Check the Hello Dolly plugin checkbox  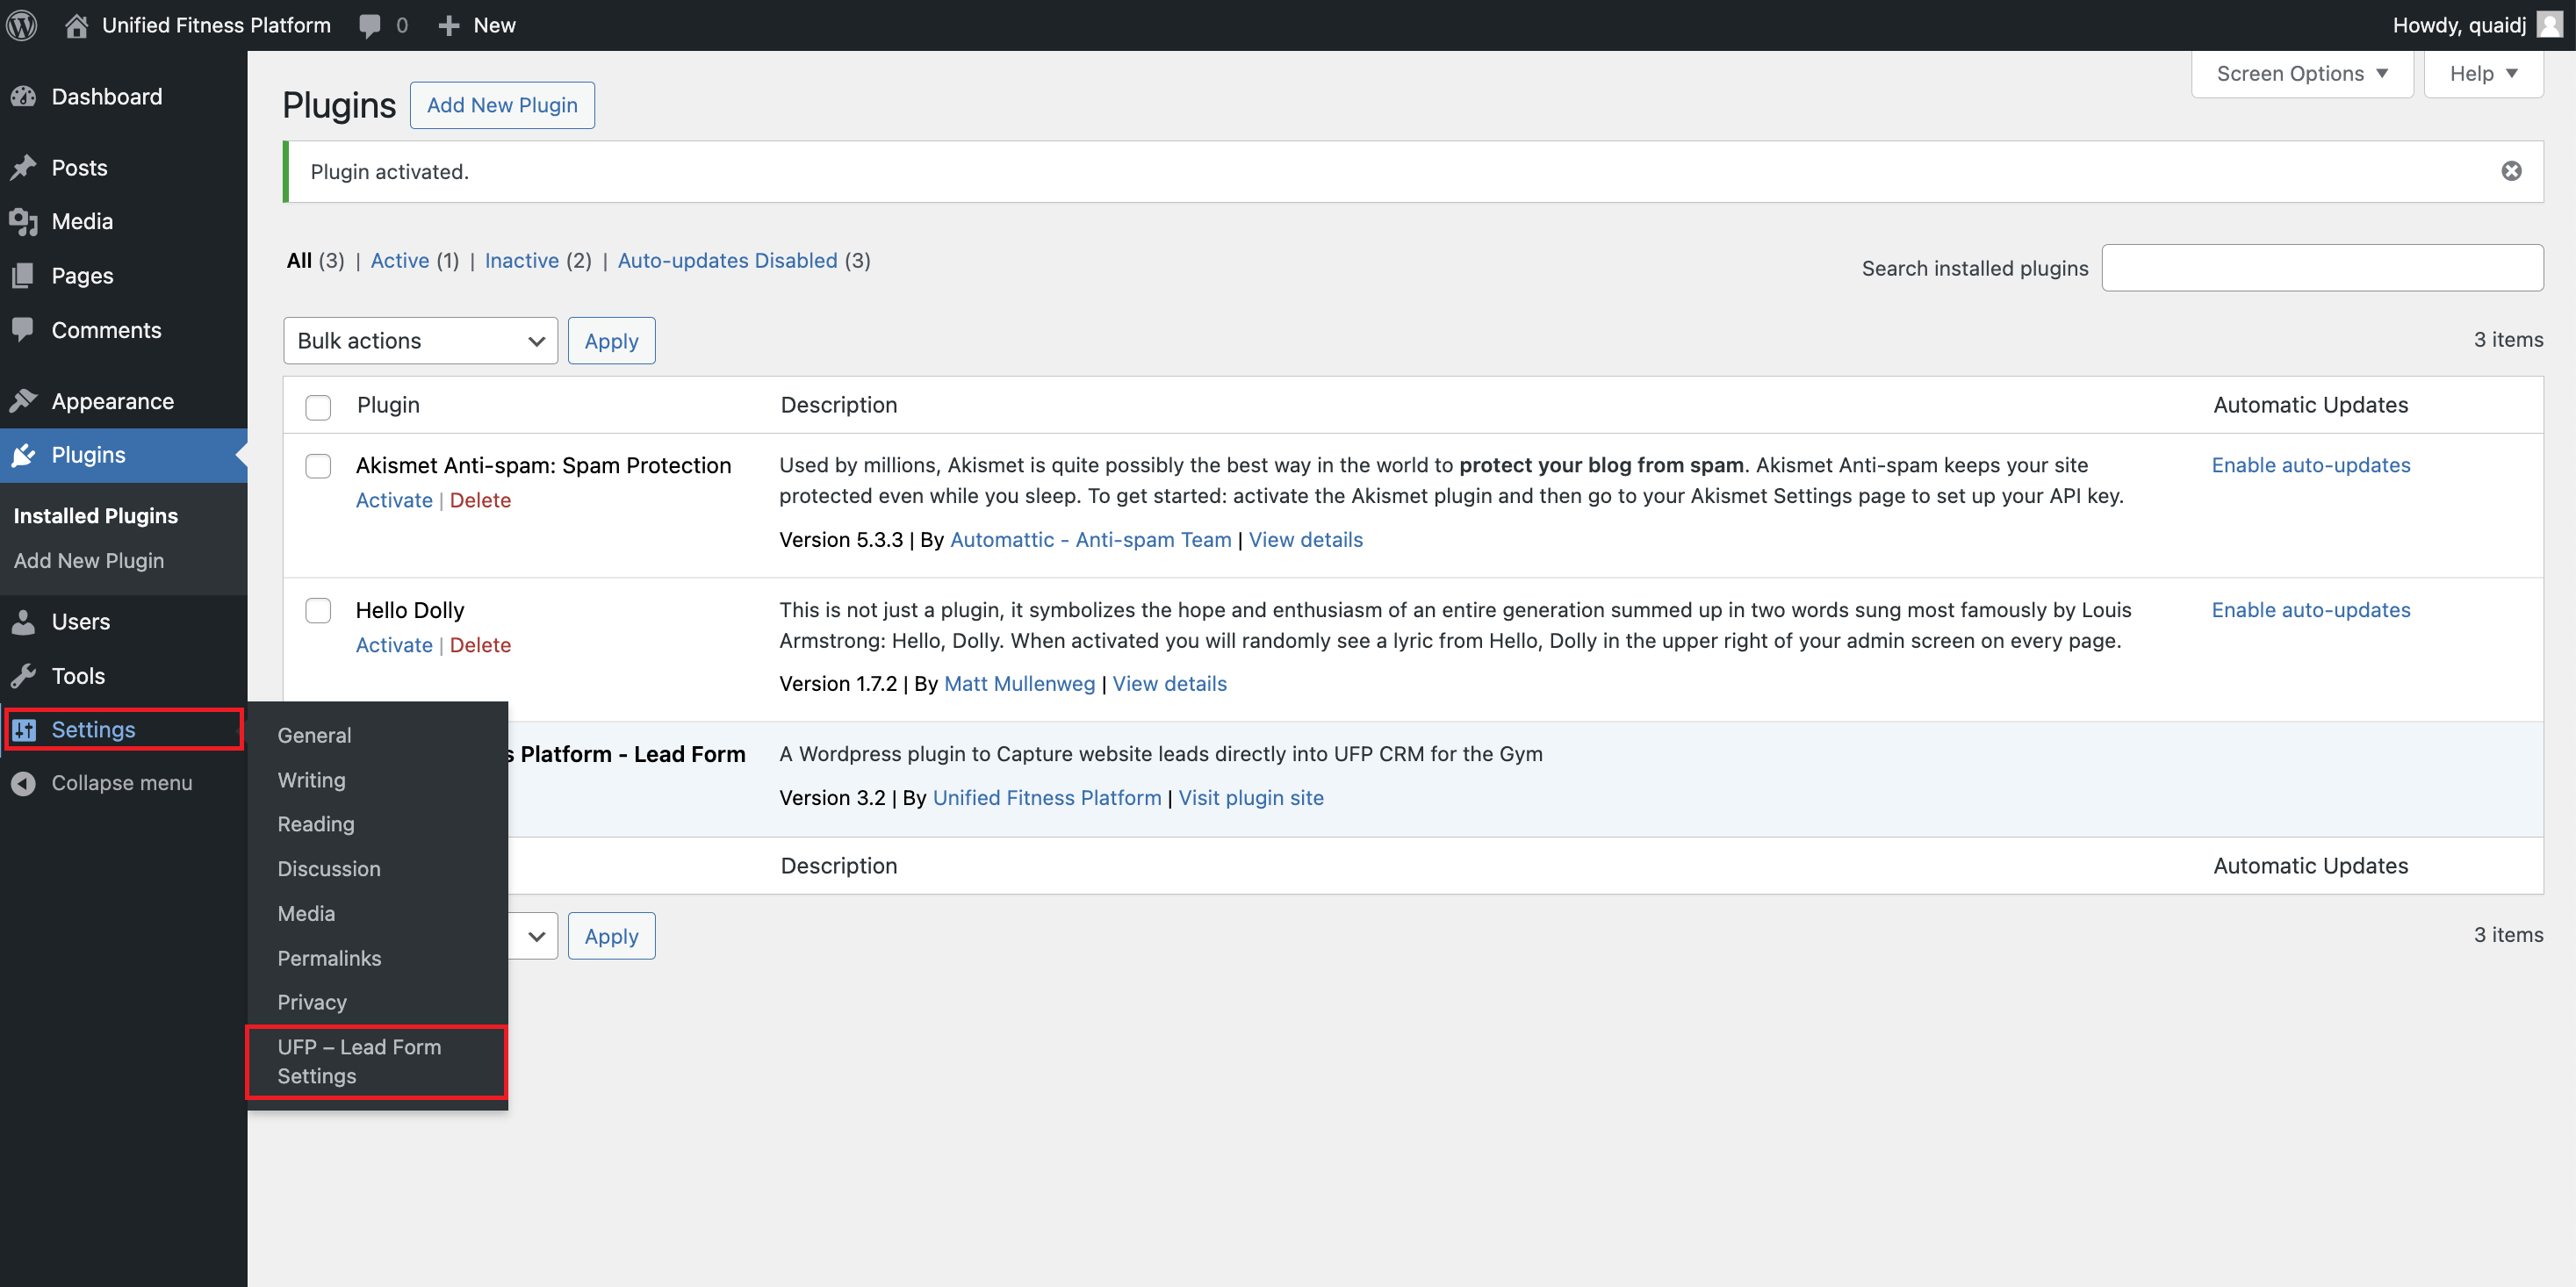[318, 610]
